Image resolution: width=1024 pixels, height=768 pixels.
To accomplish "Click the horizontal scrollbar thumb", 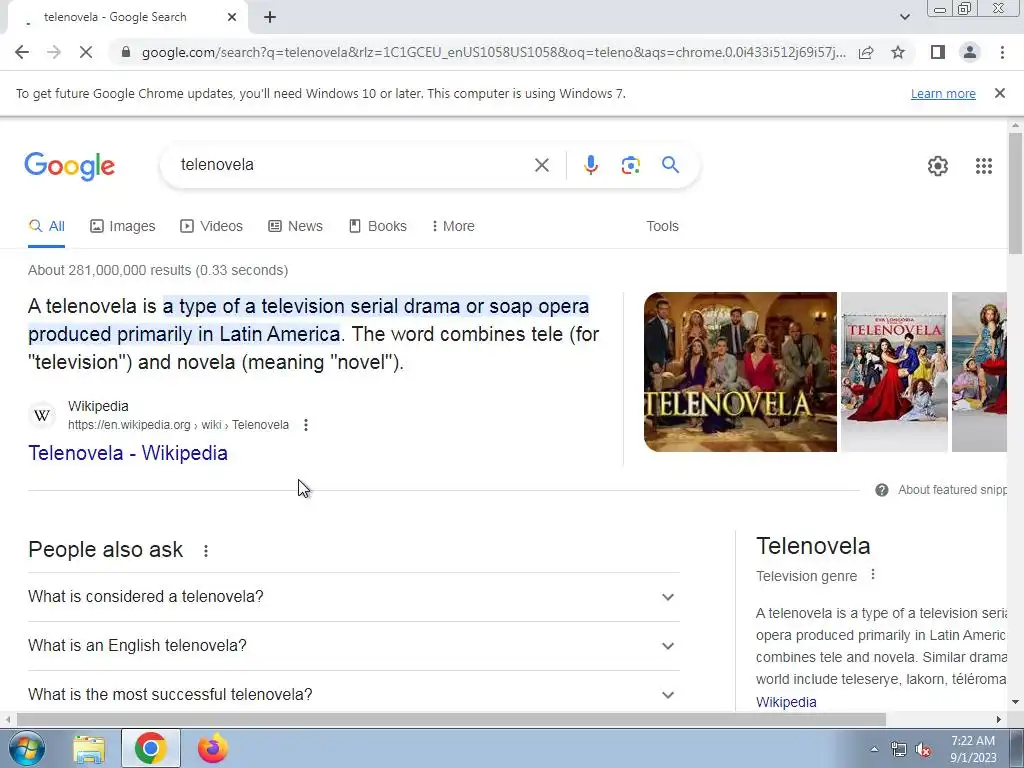I will click(x=451, y=720).
